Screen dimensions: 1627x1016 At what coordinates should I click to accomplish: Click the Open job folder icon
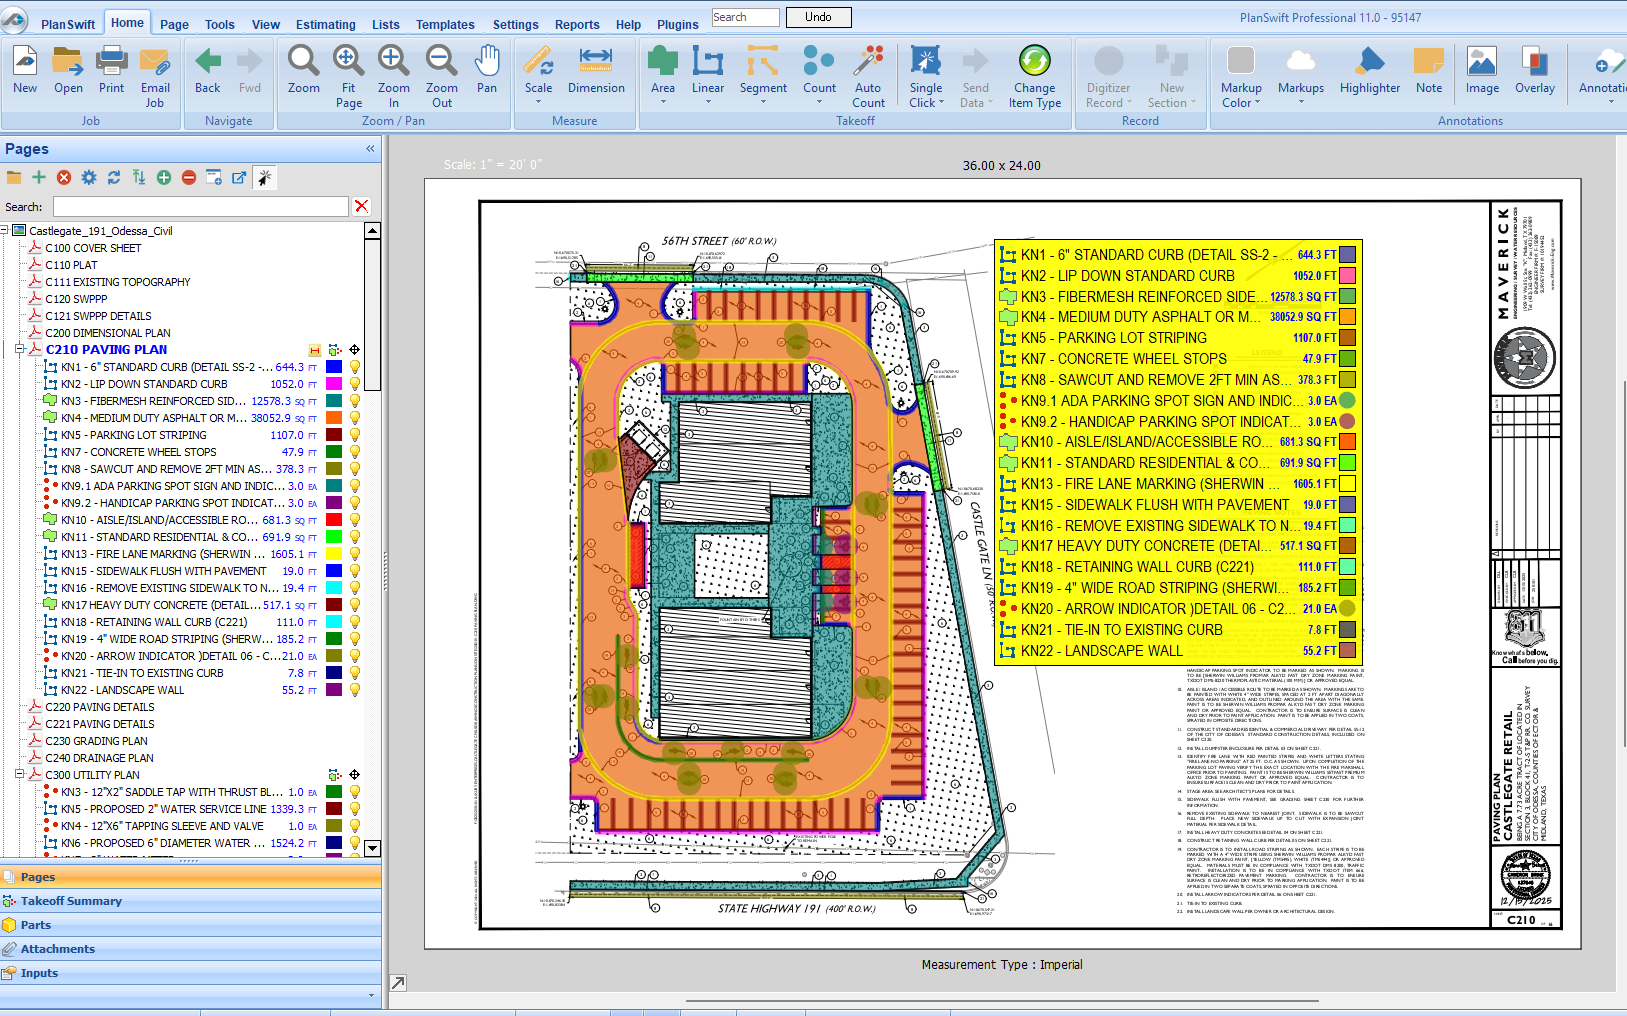pos(68,62)
